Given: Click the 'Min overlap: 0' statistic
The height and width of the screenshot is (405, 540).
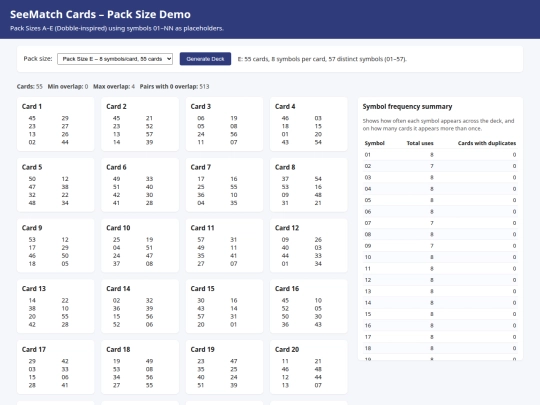Looking at the screenshot, I should click(x=68, y=86).
